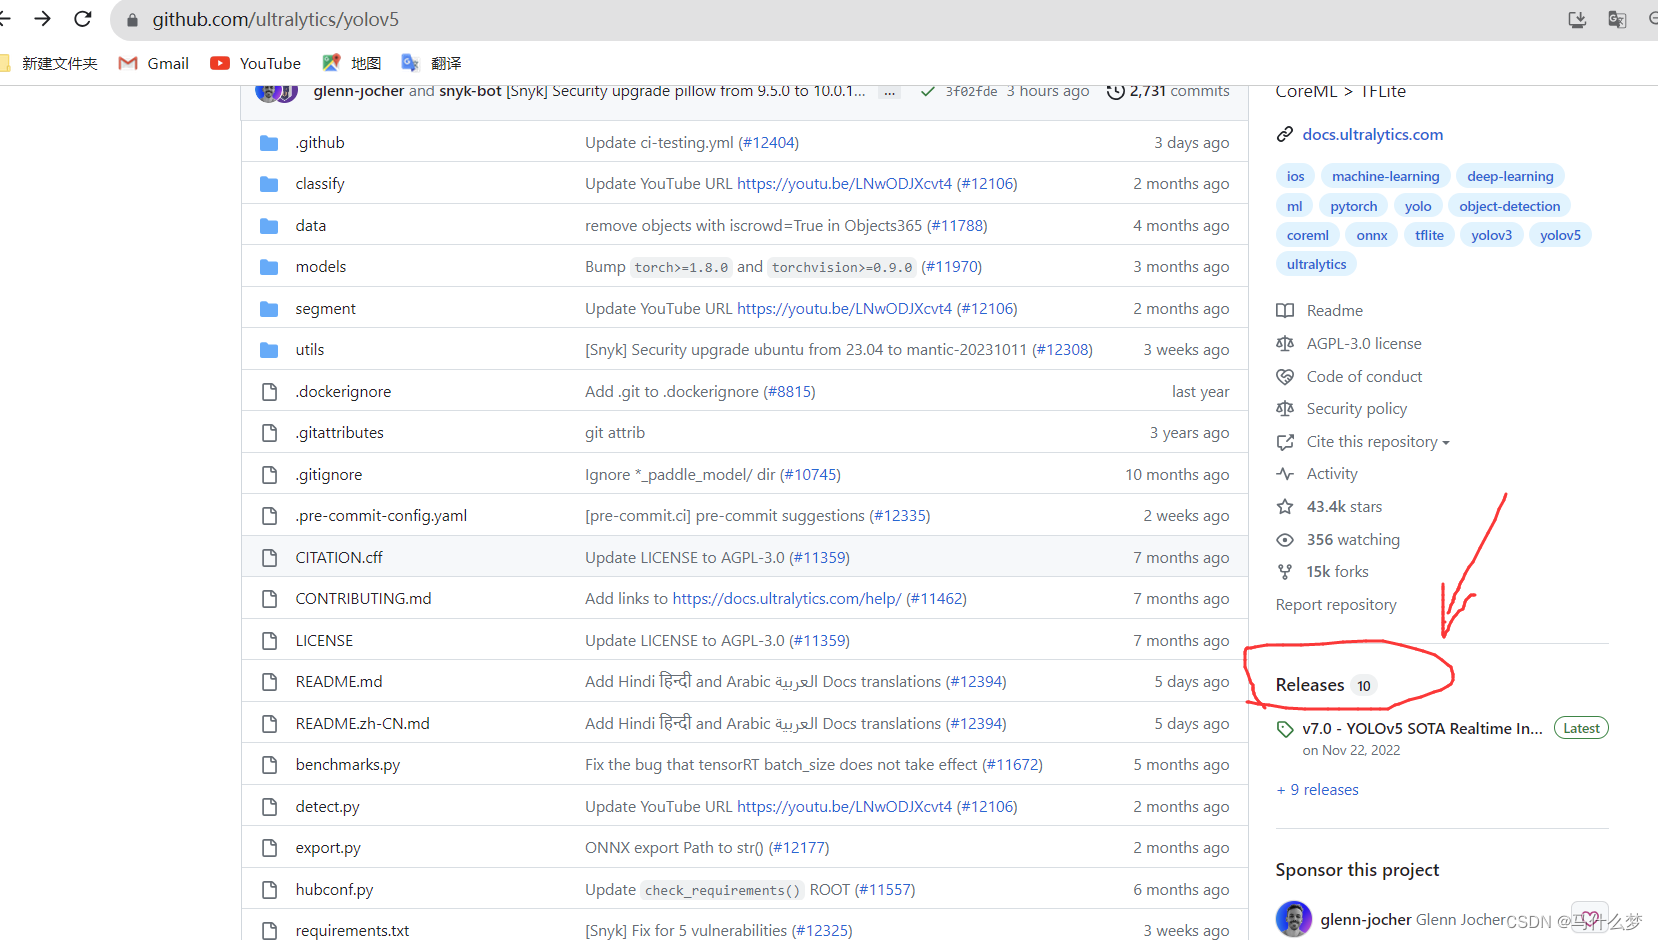Select the folder icon beside models
The image size is (1658, 940).
(269, 267)
